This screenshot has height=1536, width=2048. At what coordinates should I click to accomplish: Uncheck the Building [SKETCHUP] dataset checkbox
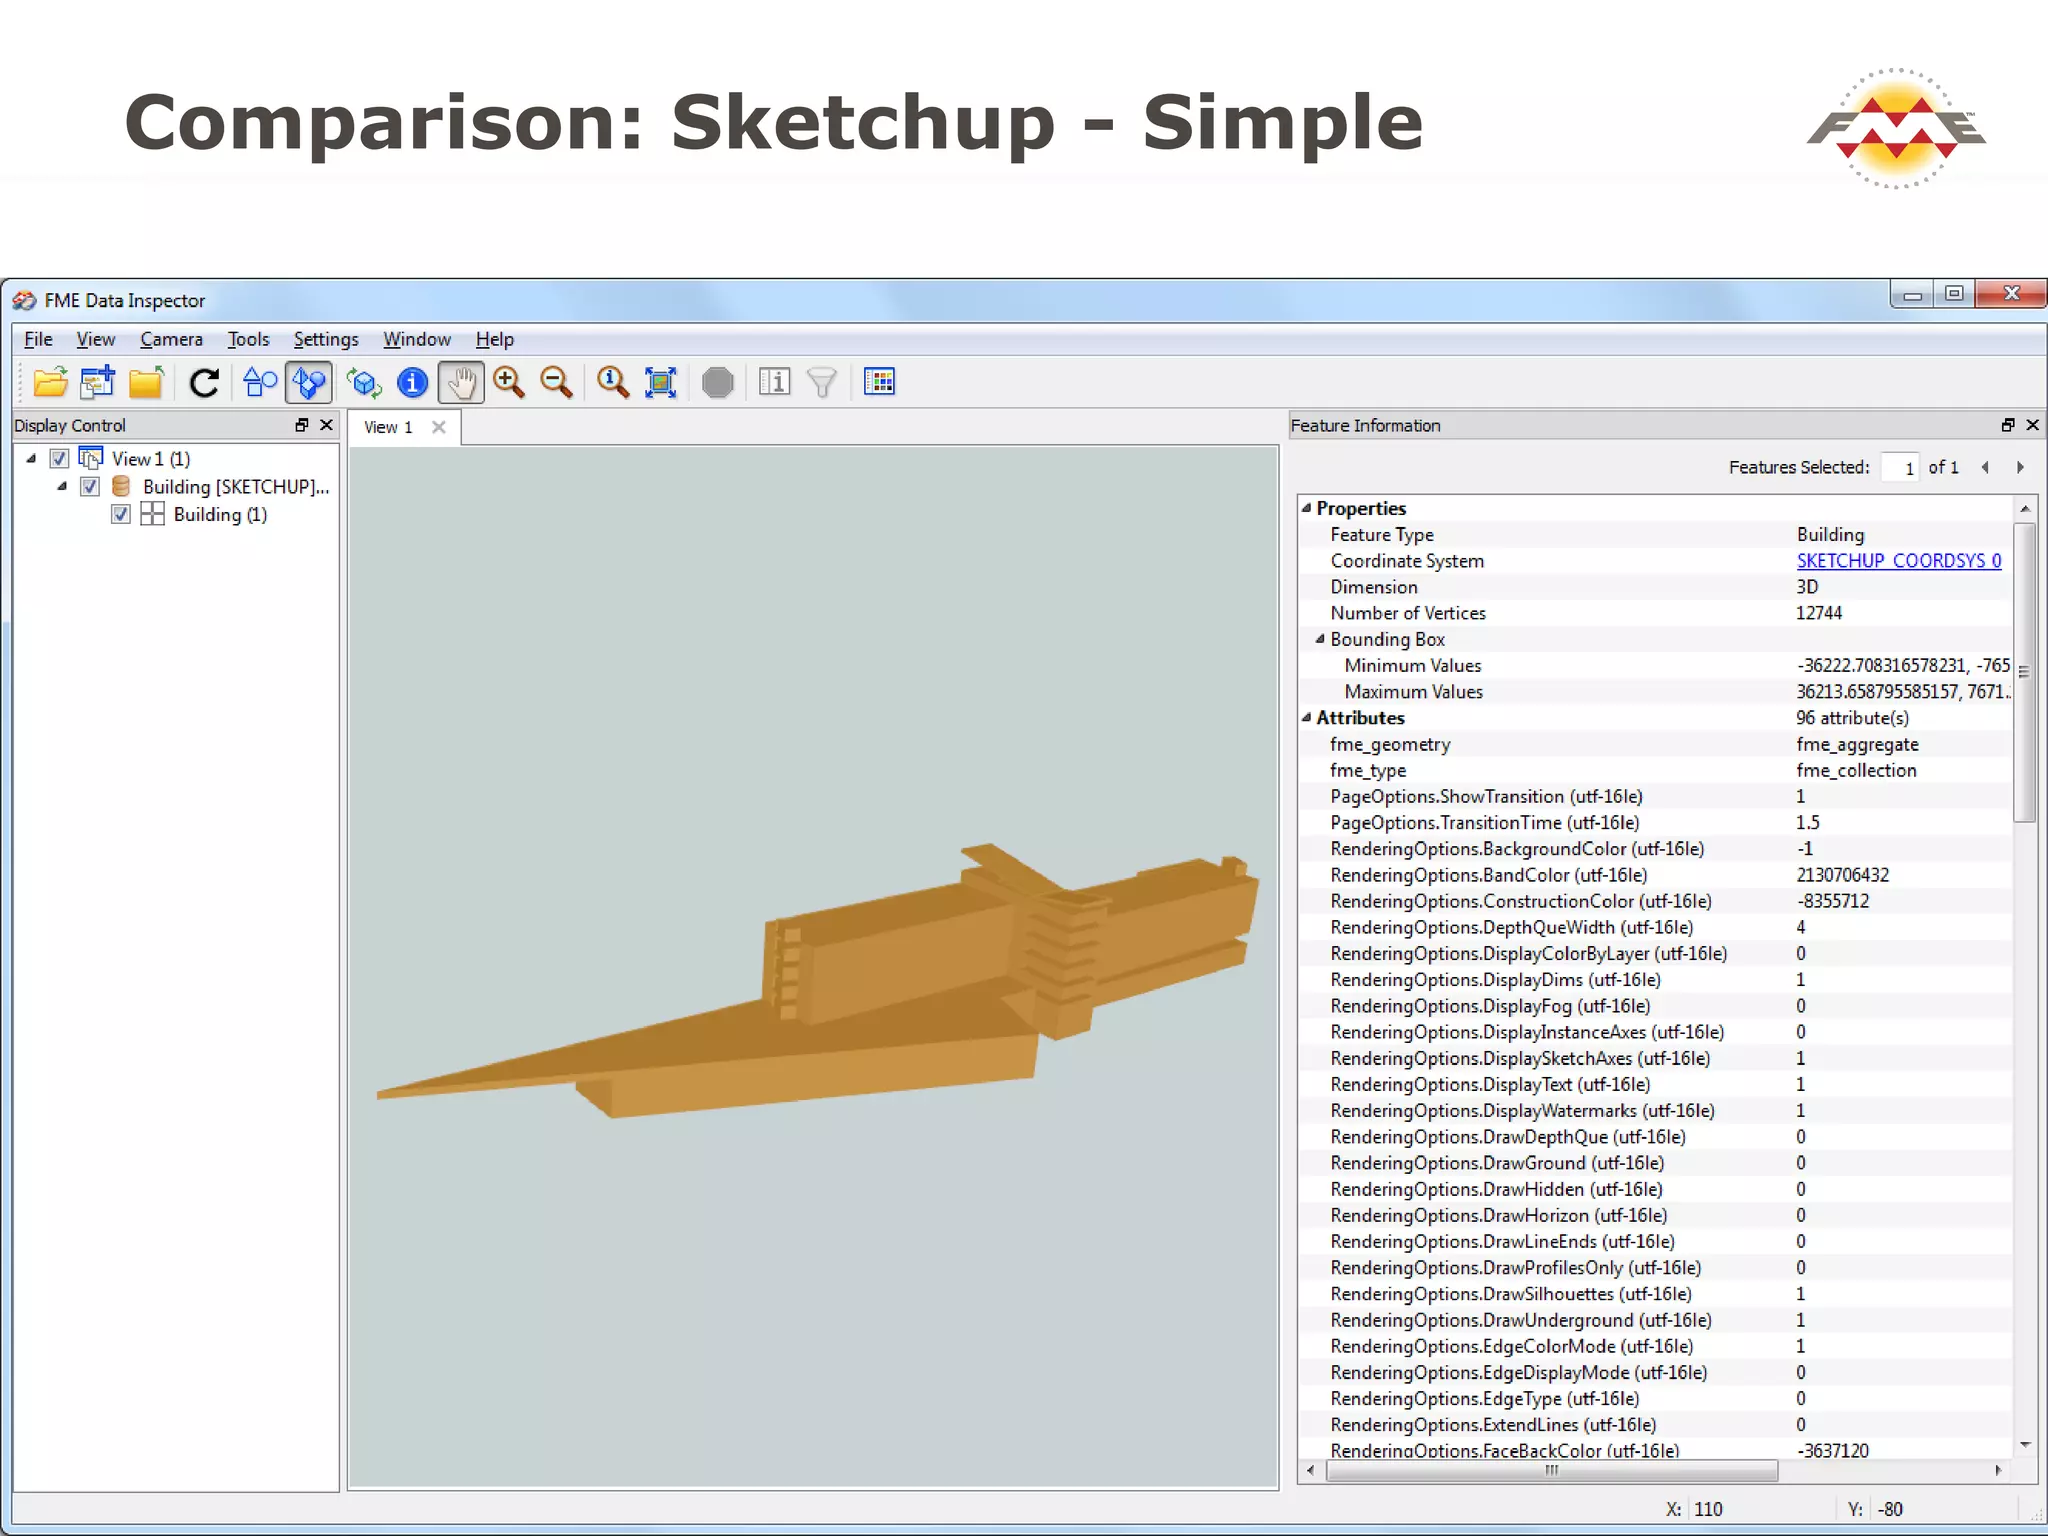(90, 487)
